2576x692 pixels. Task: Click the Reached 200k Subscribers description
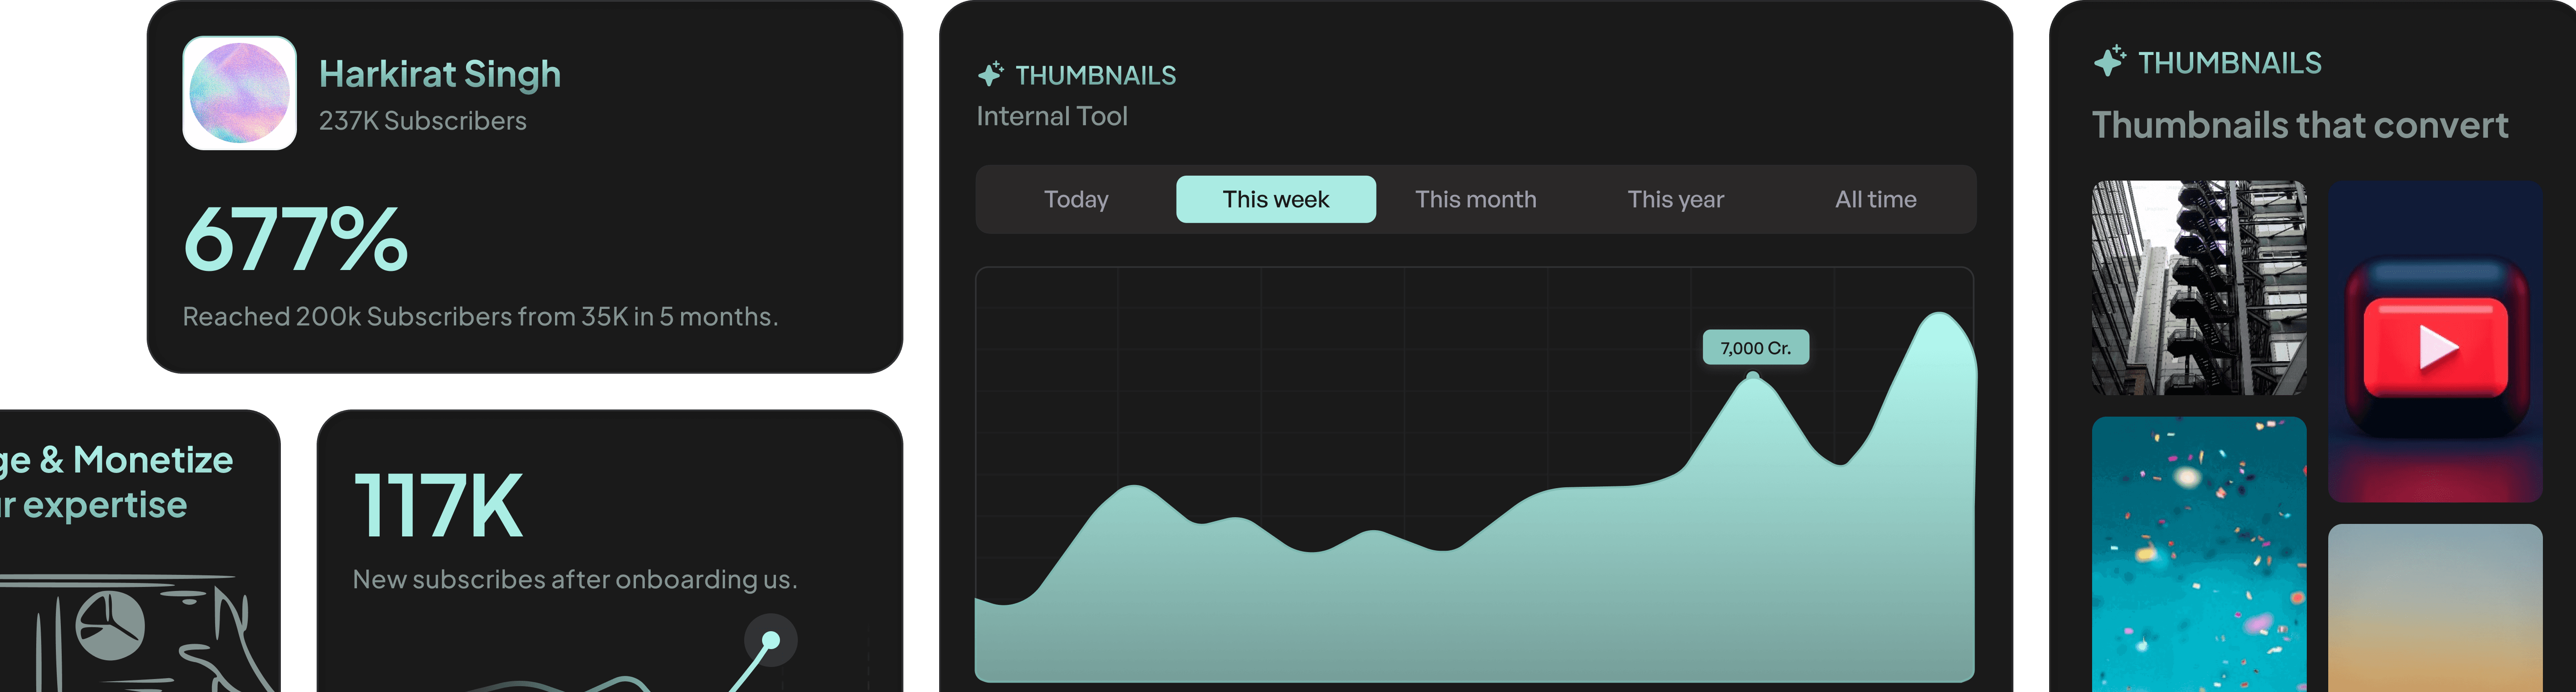coord(480,317)
